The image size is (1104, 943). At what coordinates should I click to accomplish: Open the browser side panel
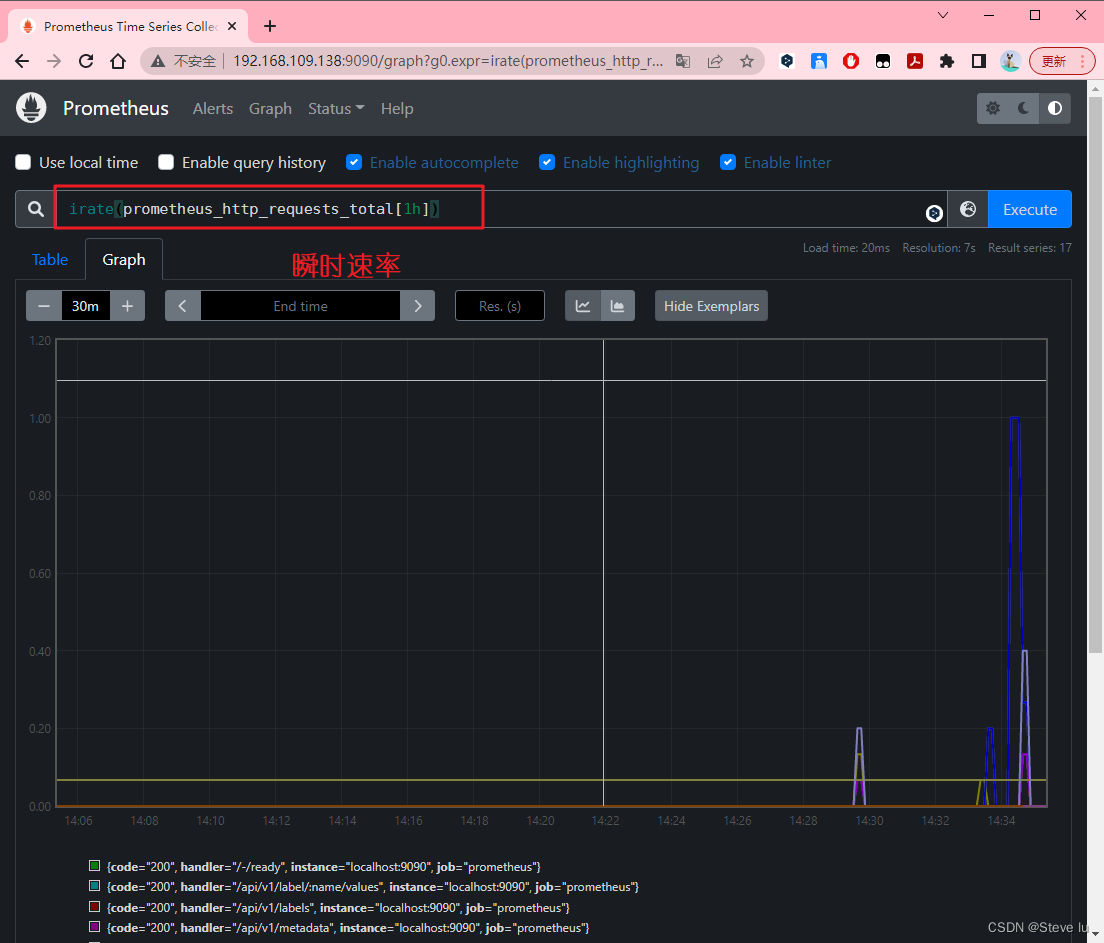point(979,61)
